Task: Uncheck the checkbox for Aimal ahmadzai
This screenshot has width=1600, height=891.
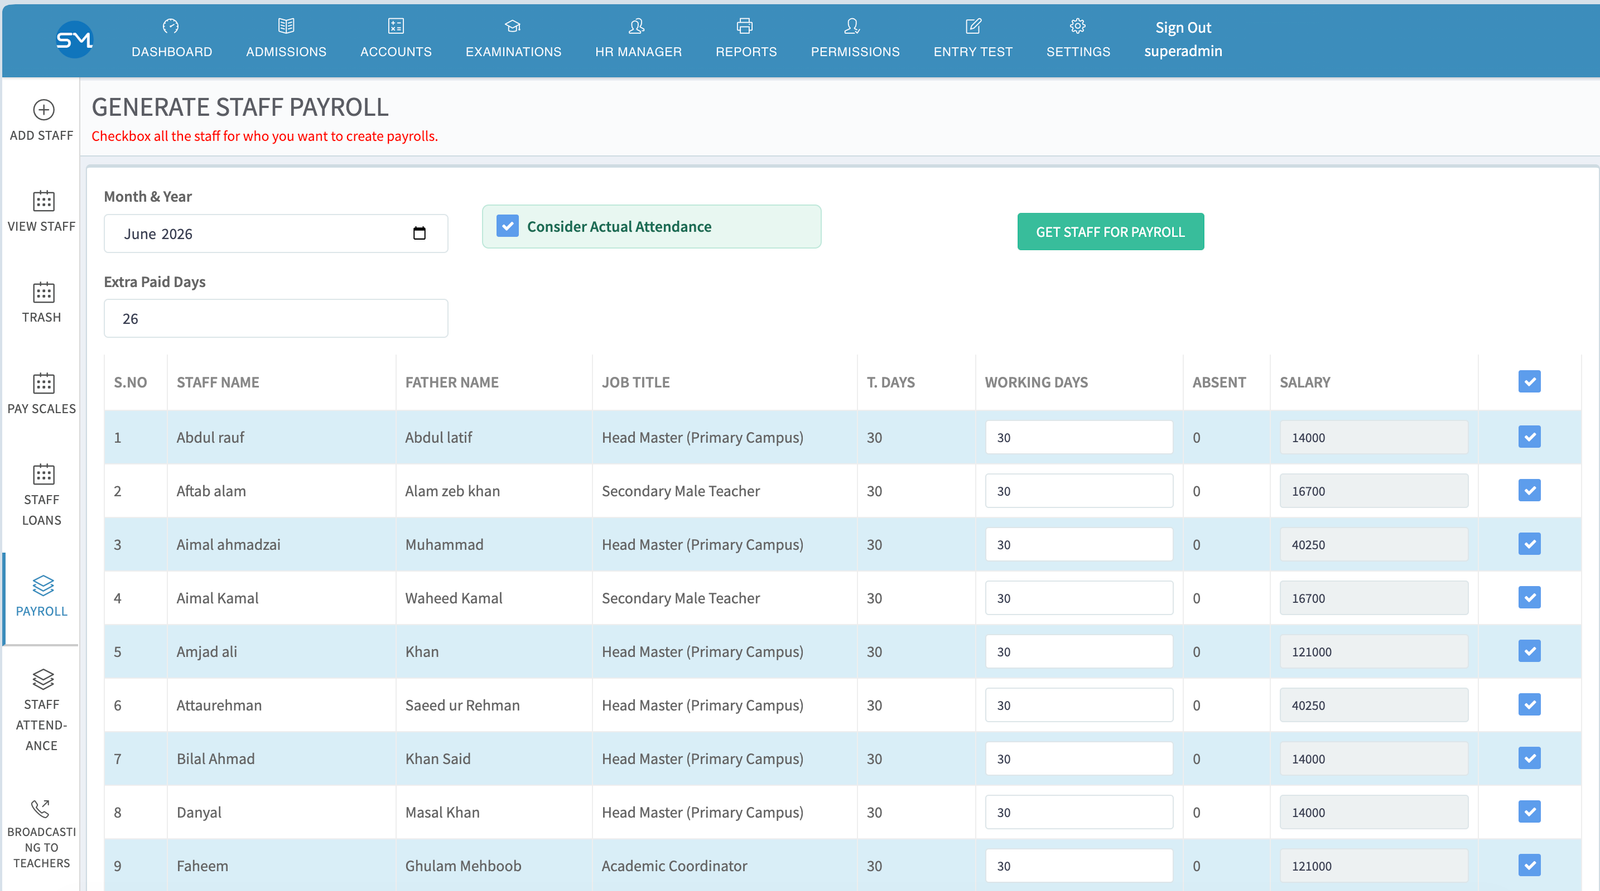Action: 1529,544
